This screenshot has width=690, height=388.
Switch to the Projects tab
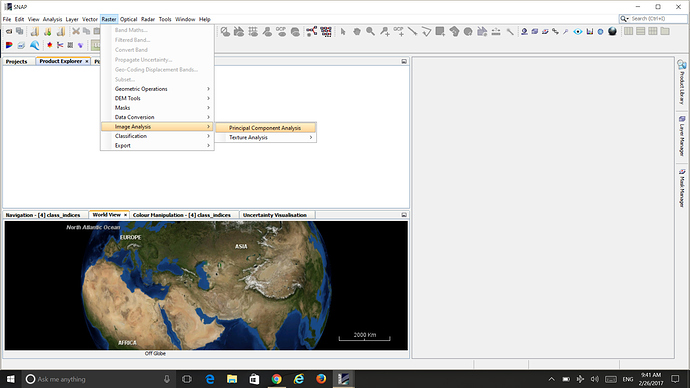[16, 62]
